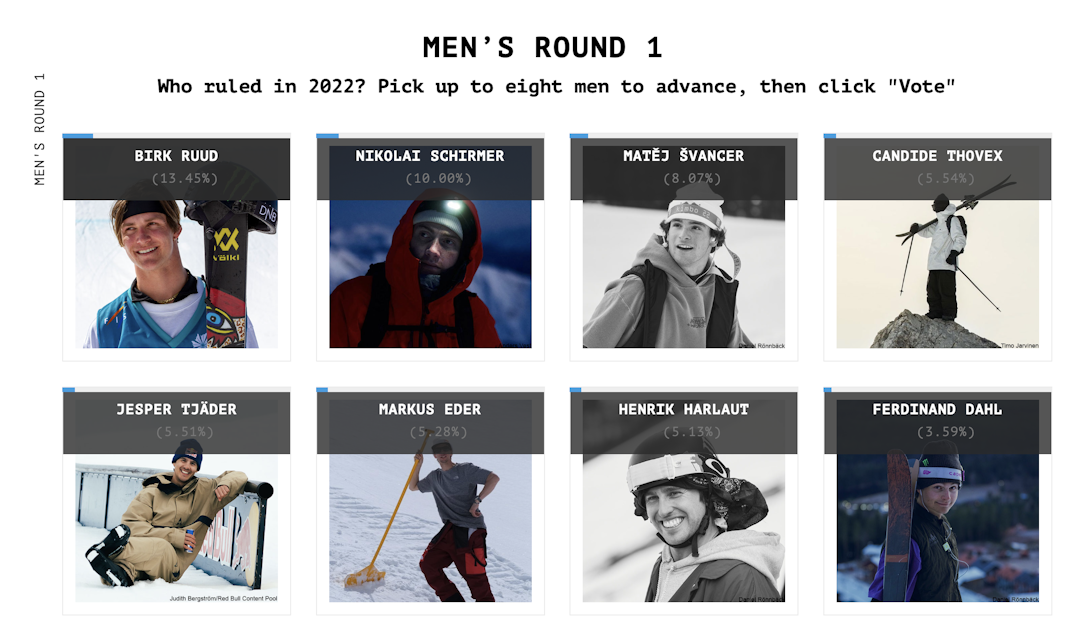The image size is (1080, 620).
Task: Click the Candide Thovex name label
Action: pos(937,156)
